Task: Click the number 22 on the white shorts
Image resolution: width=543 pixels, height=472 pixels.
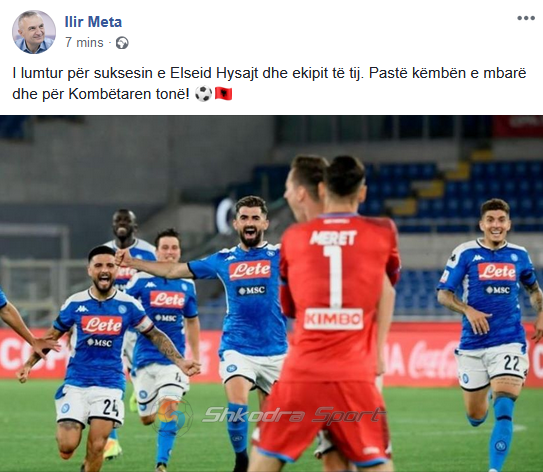Action: coord(511,363)
